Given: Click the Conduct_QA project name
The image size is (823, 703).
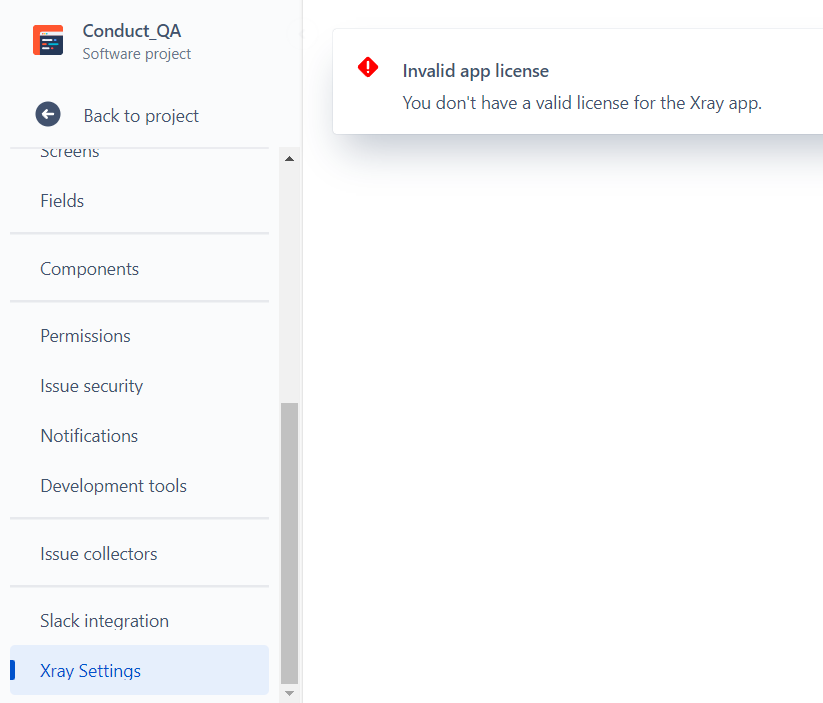Looking at the screenshot, I should click(132, 31).
